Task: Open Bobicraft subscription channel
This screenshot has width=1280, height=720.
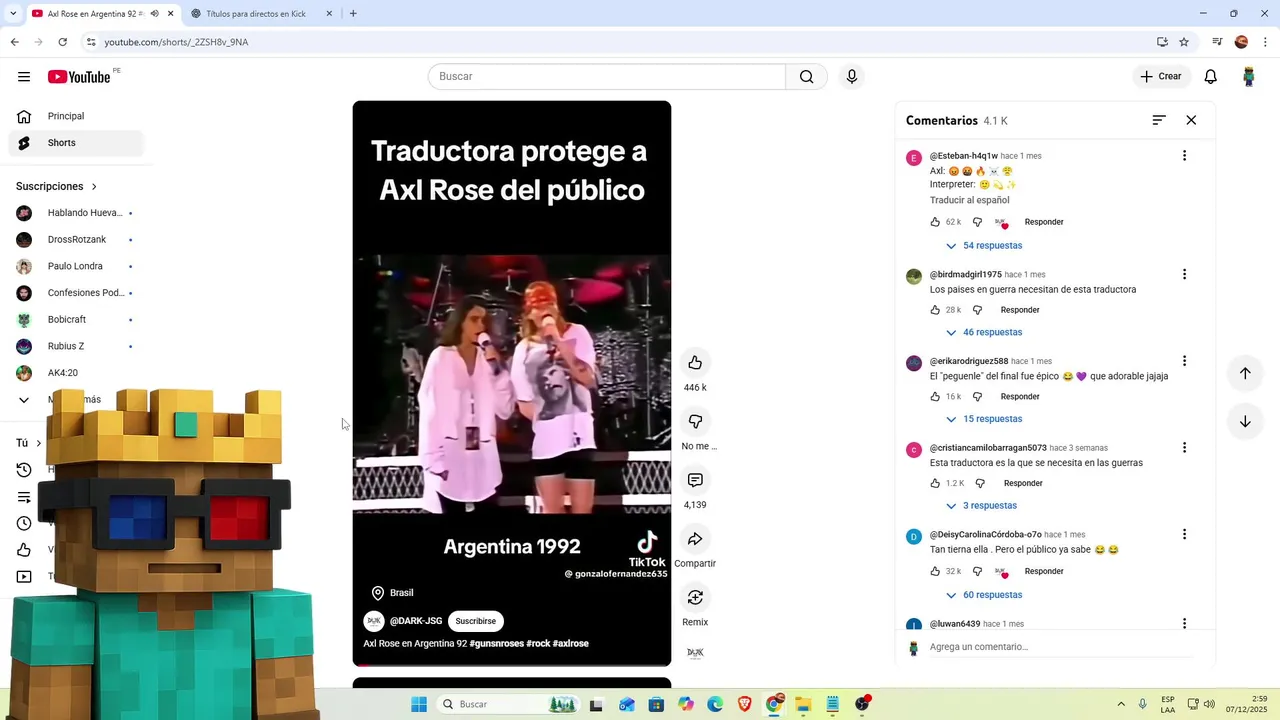Action: pyautogui.click(x=76, y=320)
